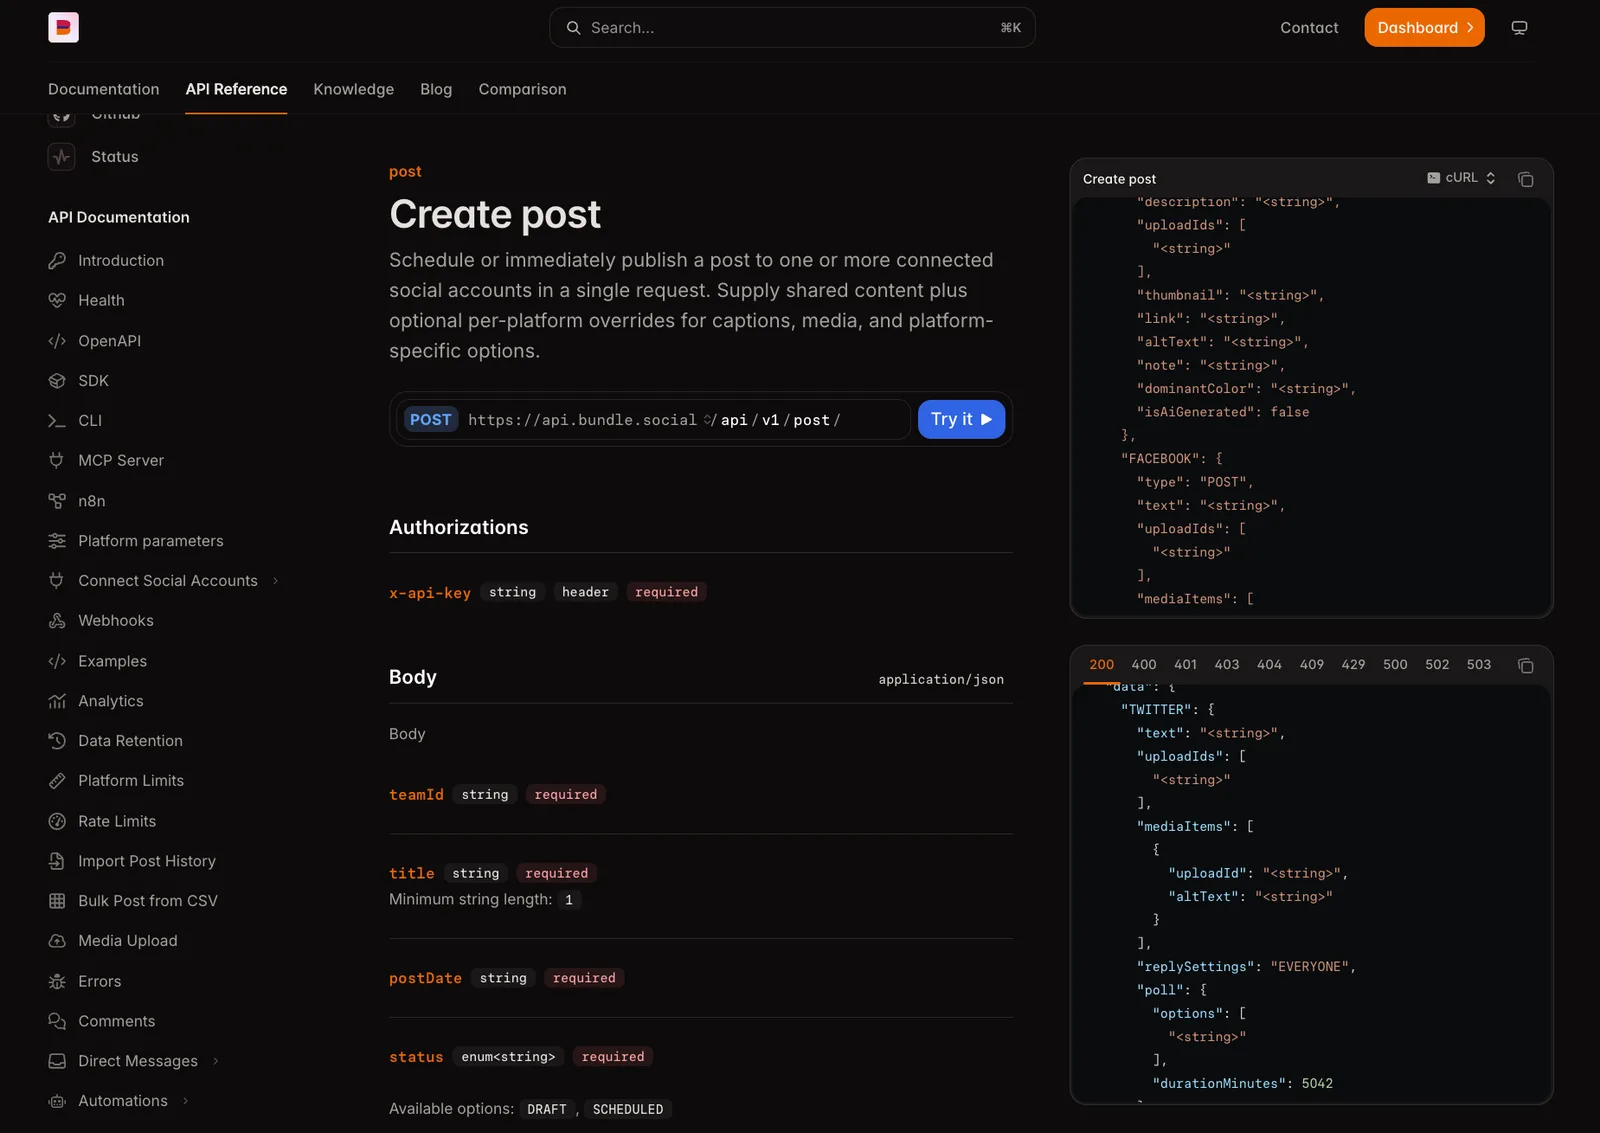Screen dimensions: 1600x1133
Task: Click the bundle.social logo icon
Action: pos(63,27)
